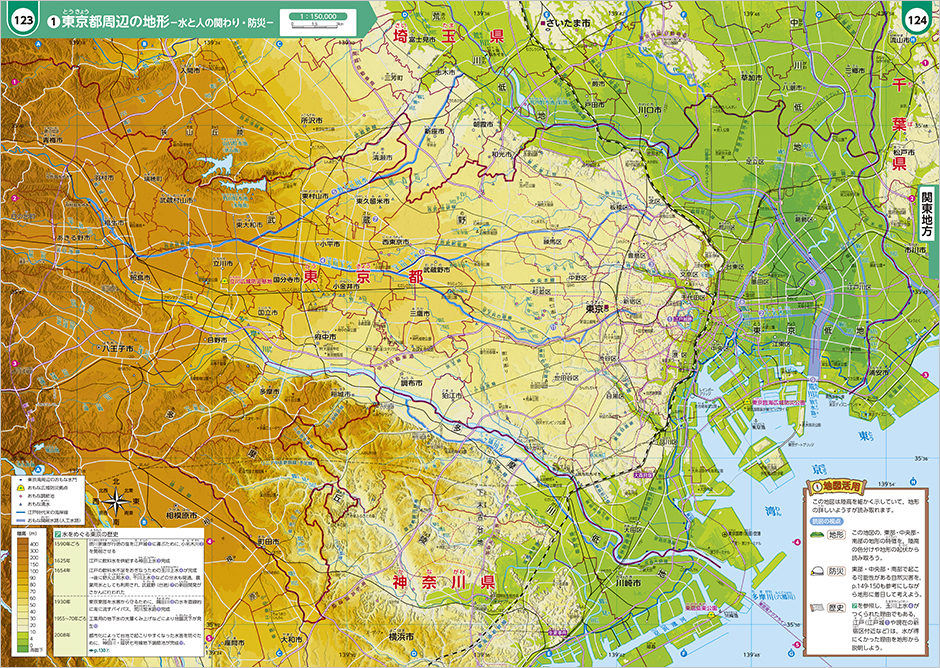940x668 pixels.
Task: Click the 1930年 history row
Action: click(129, 604)
